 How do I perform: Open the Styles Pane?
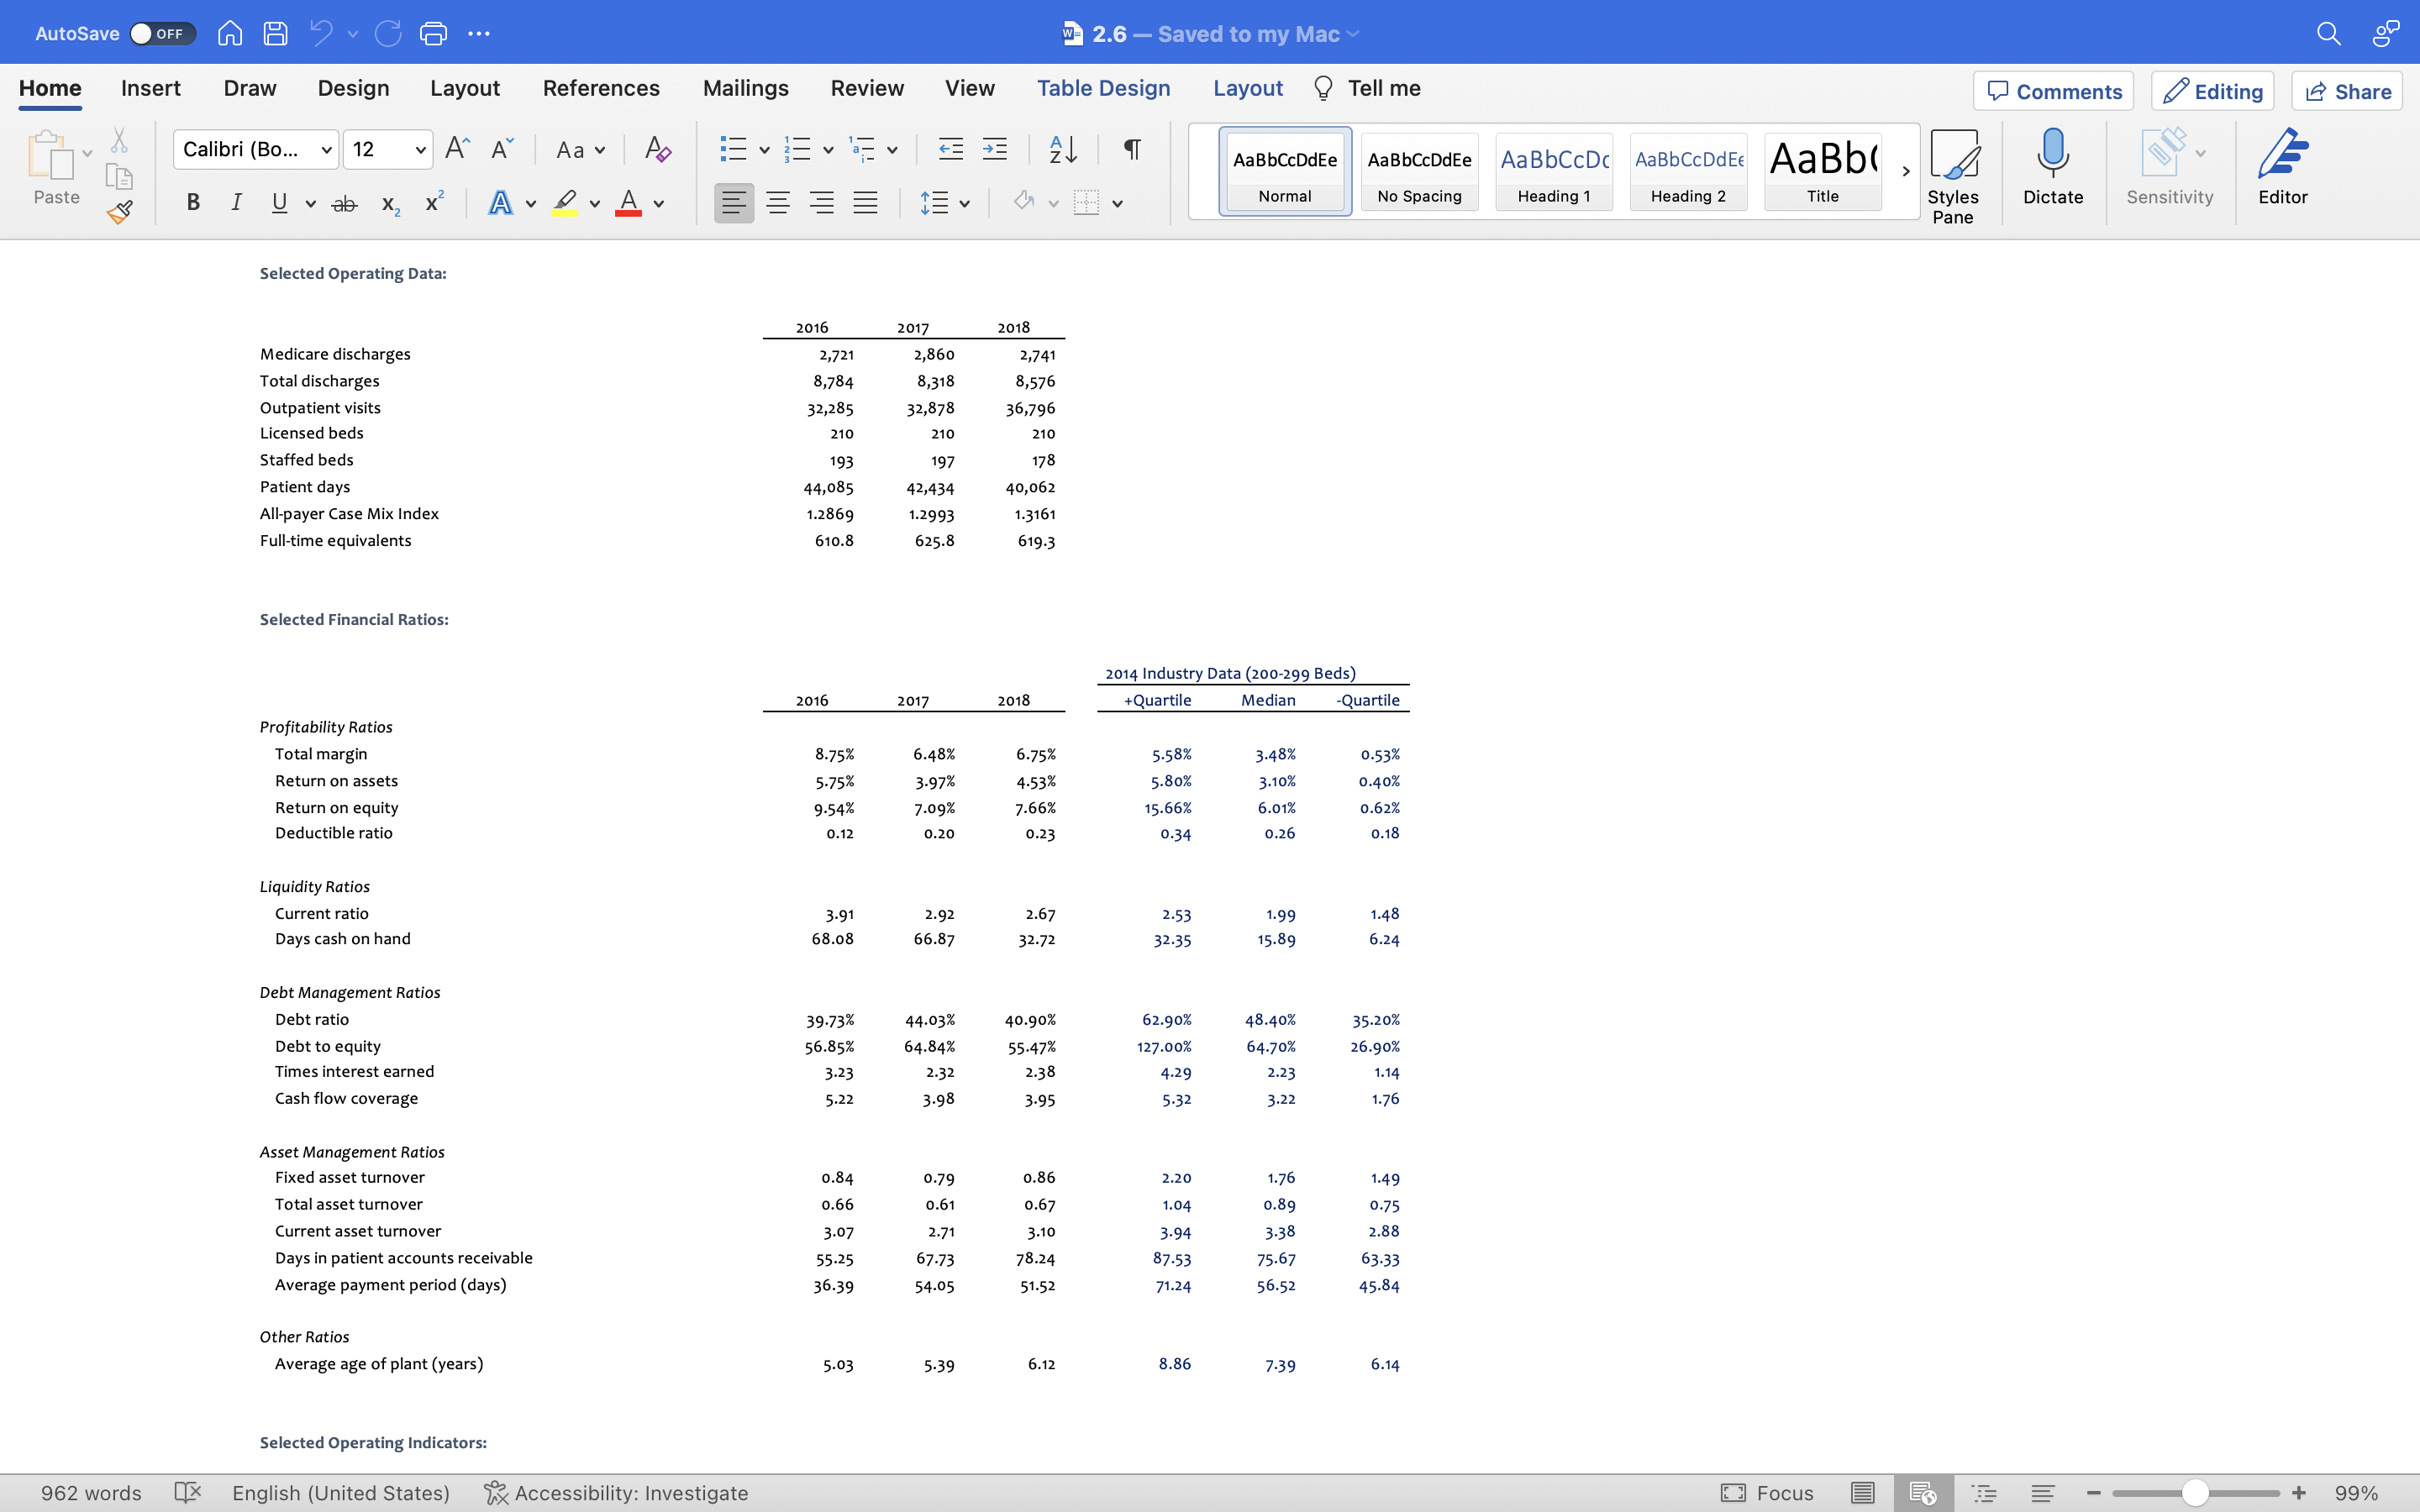pos(1953,170)
